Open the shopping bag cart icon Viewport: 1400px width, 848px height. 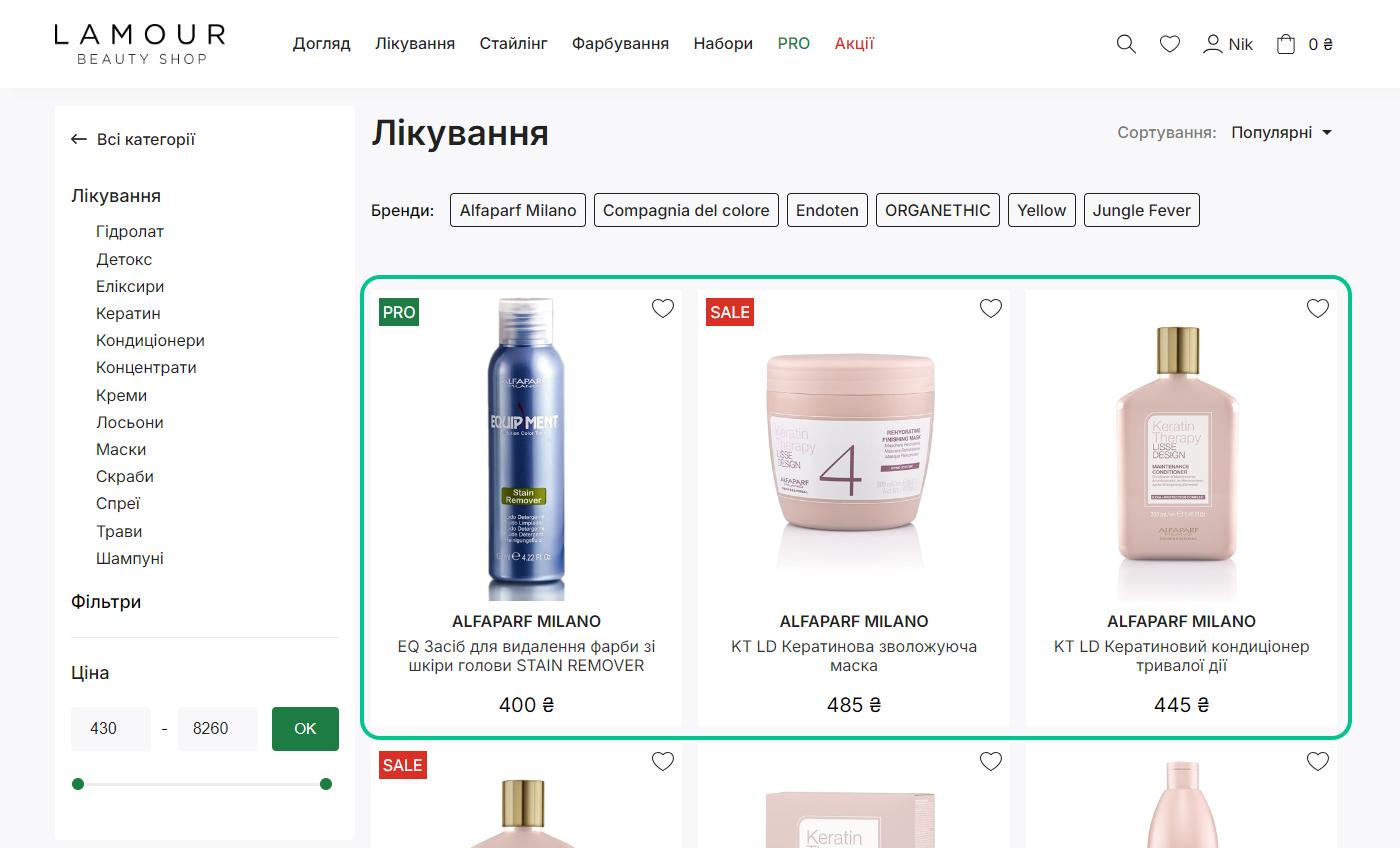pyautogui.click(x=1286, y=44)
